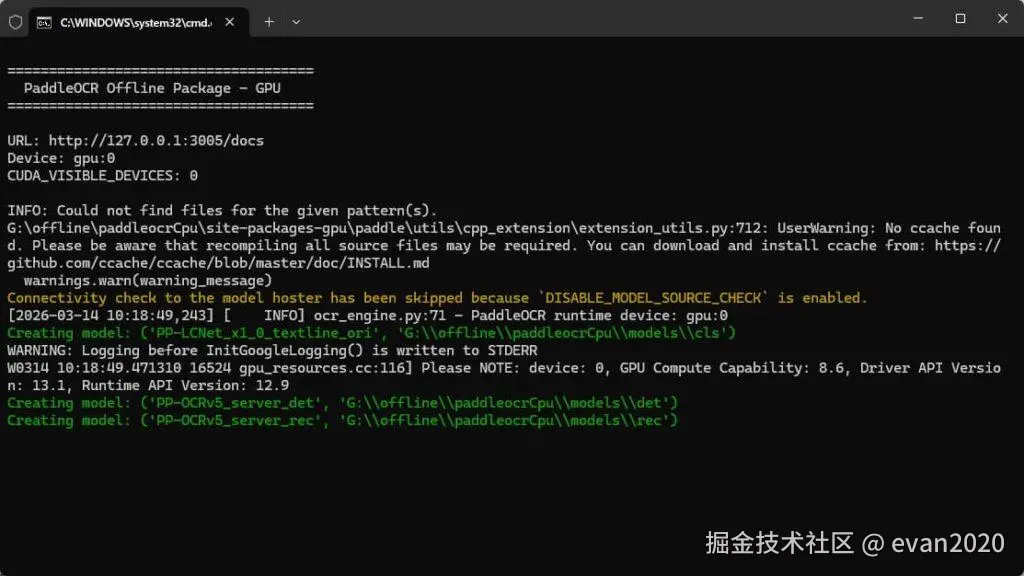Click the 'PaddleOCR Offline Package - GPU' heading
The width and height of the screenshot is (1024, 576).
coord(152,88)
